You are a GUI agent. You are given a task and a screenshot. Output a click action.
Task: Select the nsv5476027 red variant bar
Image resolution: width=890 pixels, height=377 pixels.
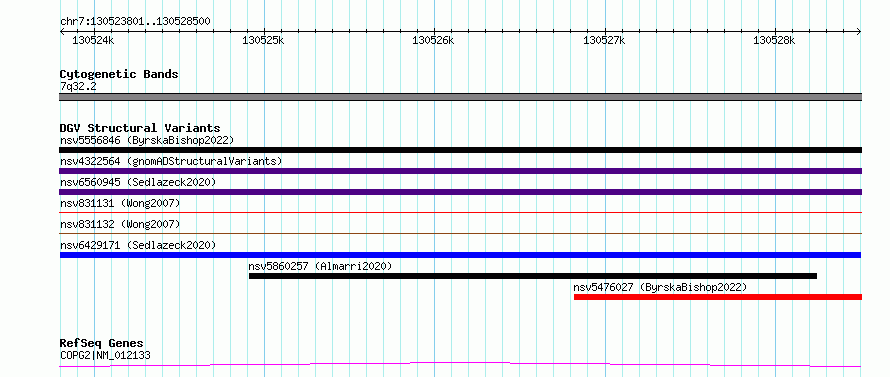pyautogui.click(x=717, y=297)
